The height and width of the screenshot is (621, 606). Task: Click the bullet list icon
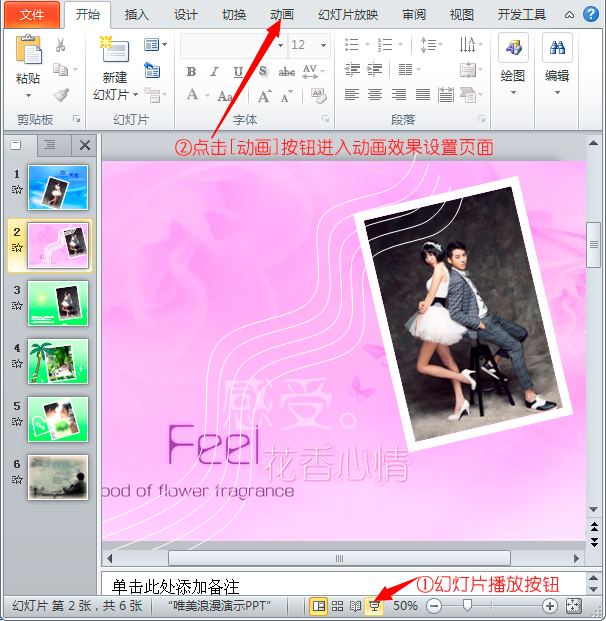(352, 44)
